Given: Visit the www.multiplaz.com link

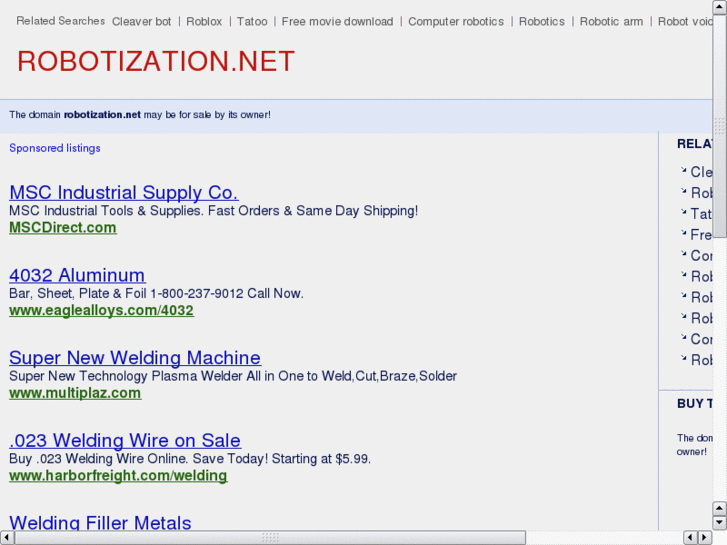Looking at the screenshot, I should coord(75,393).
